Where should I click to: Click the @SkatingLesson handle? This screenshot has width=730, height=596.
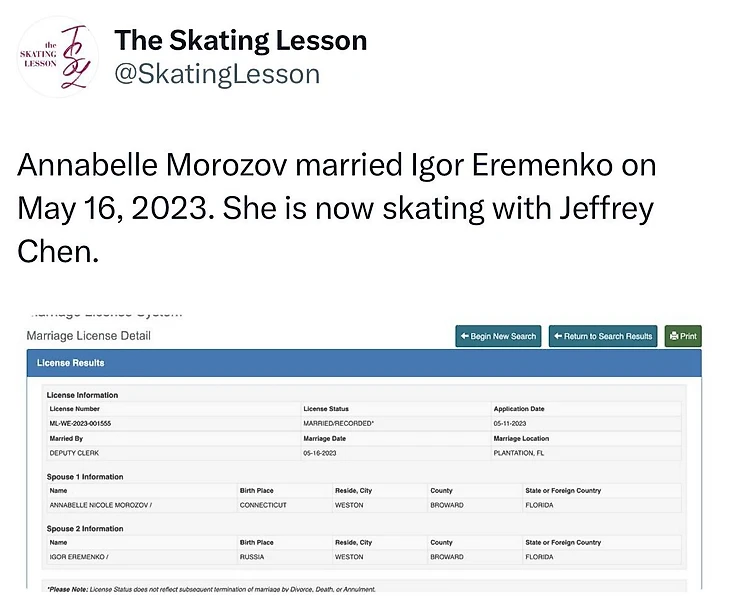[x=217, y=74]
